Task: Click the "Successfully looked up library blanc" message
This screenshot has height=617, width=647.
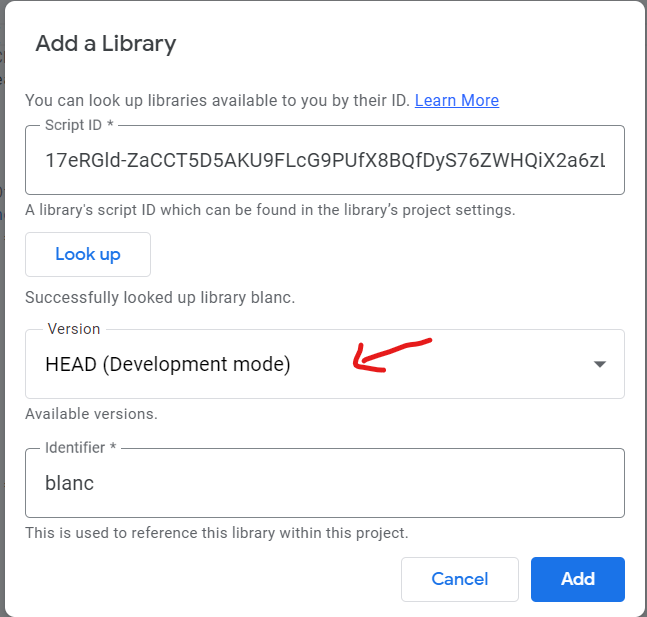Action: 160,298
